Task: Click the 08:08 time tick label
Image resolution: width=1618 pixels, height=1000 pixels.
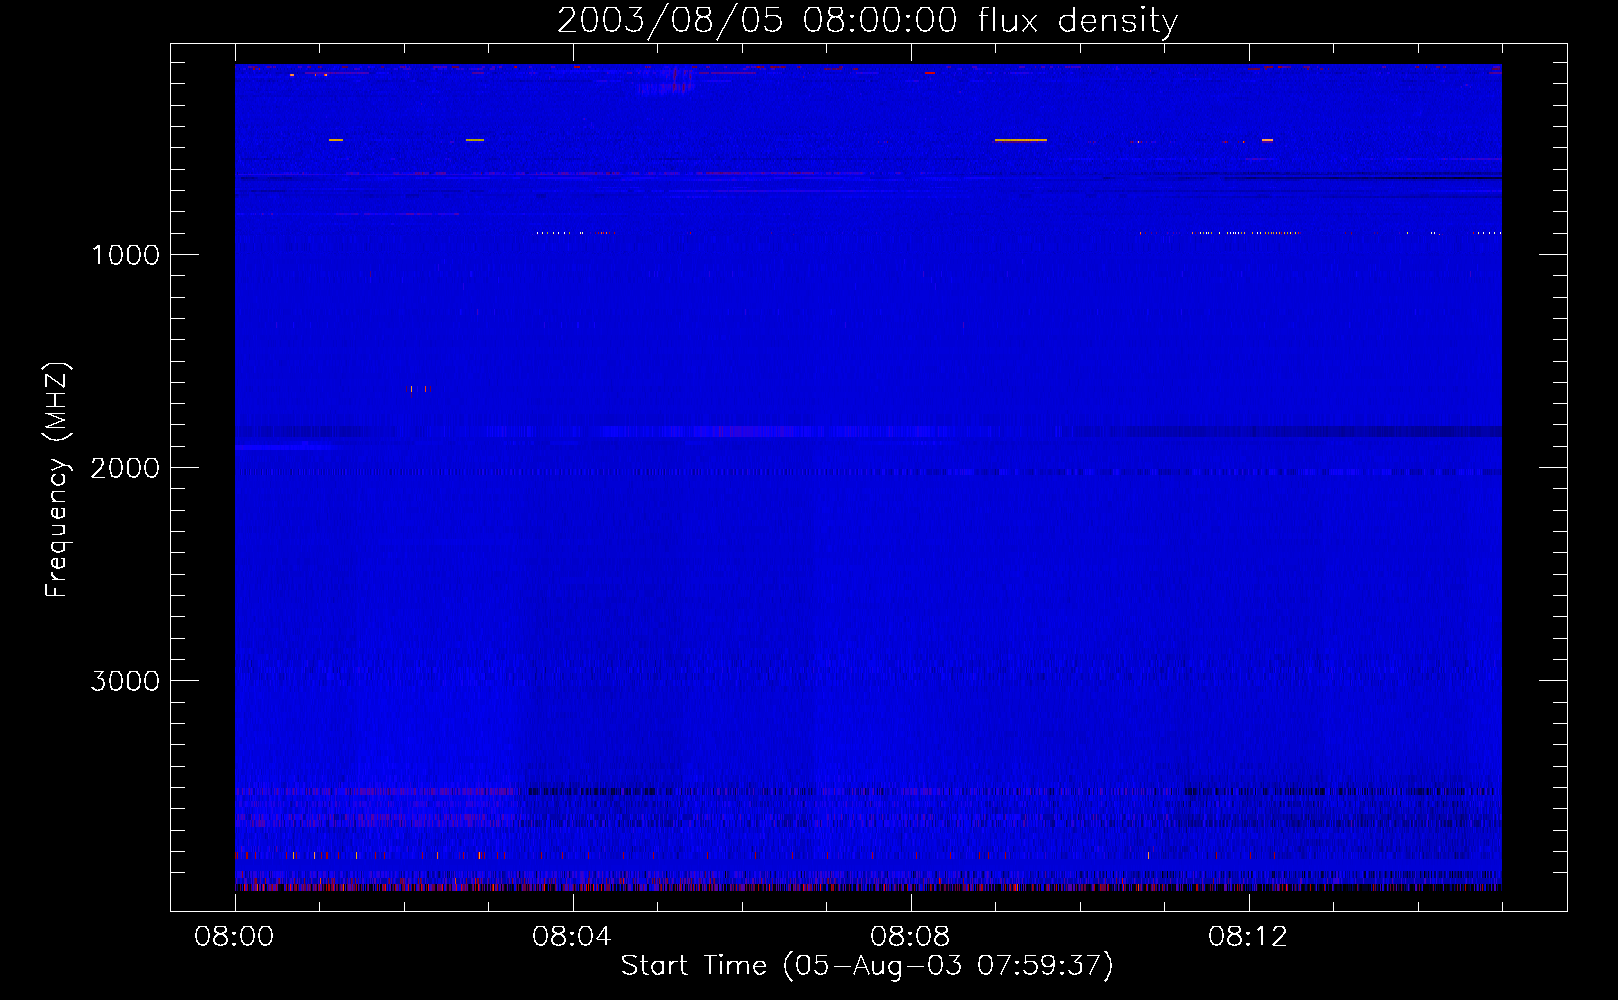Action: [910, 937]
